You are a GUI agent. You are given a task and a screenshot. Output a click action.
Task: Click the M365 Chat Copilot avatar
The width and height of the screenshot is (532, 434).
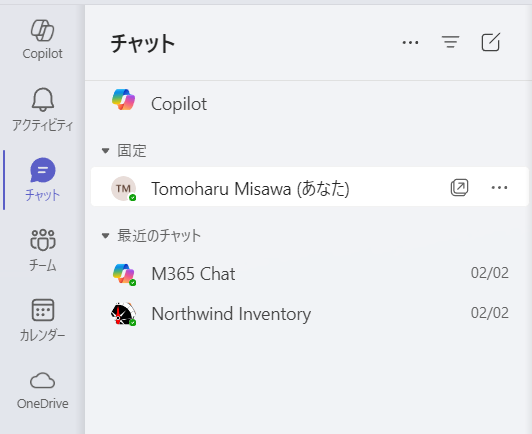point(124,274)
